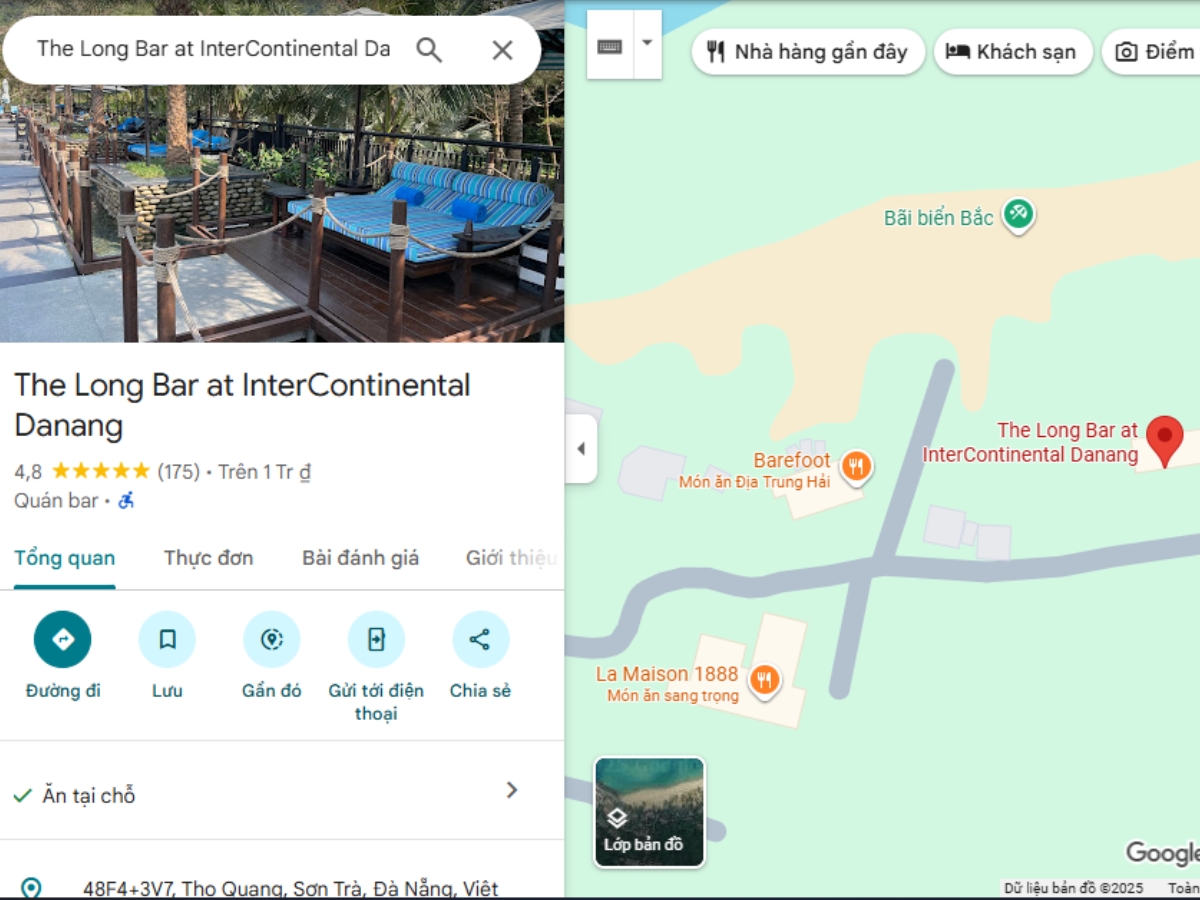Select La Maison 1888 restaurant pin
1200x900 pixels.
point(764,680)
